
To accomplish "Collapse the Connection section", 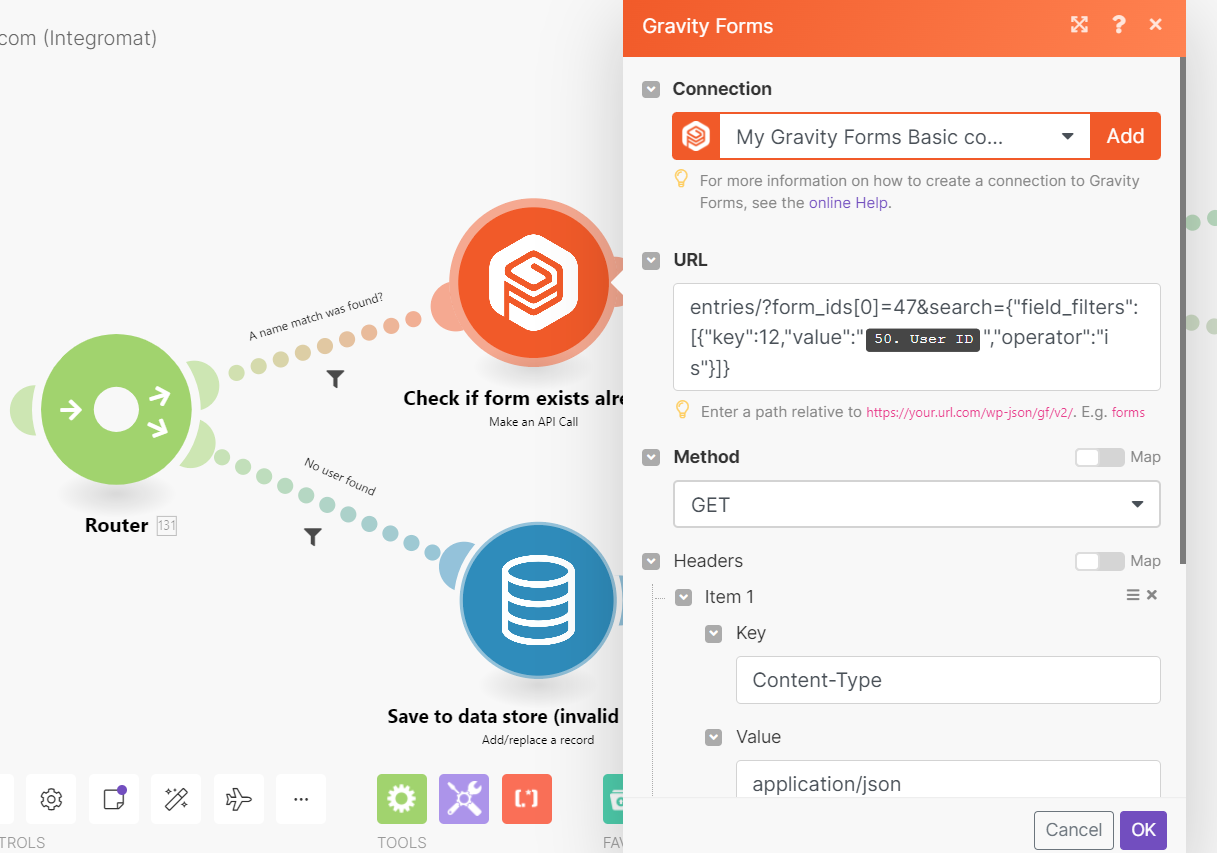I will coord(651,89).
